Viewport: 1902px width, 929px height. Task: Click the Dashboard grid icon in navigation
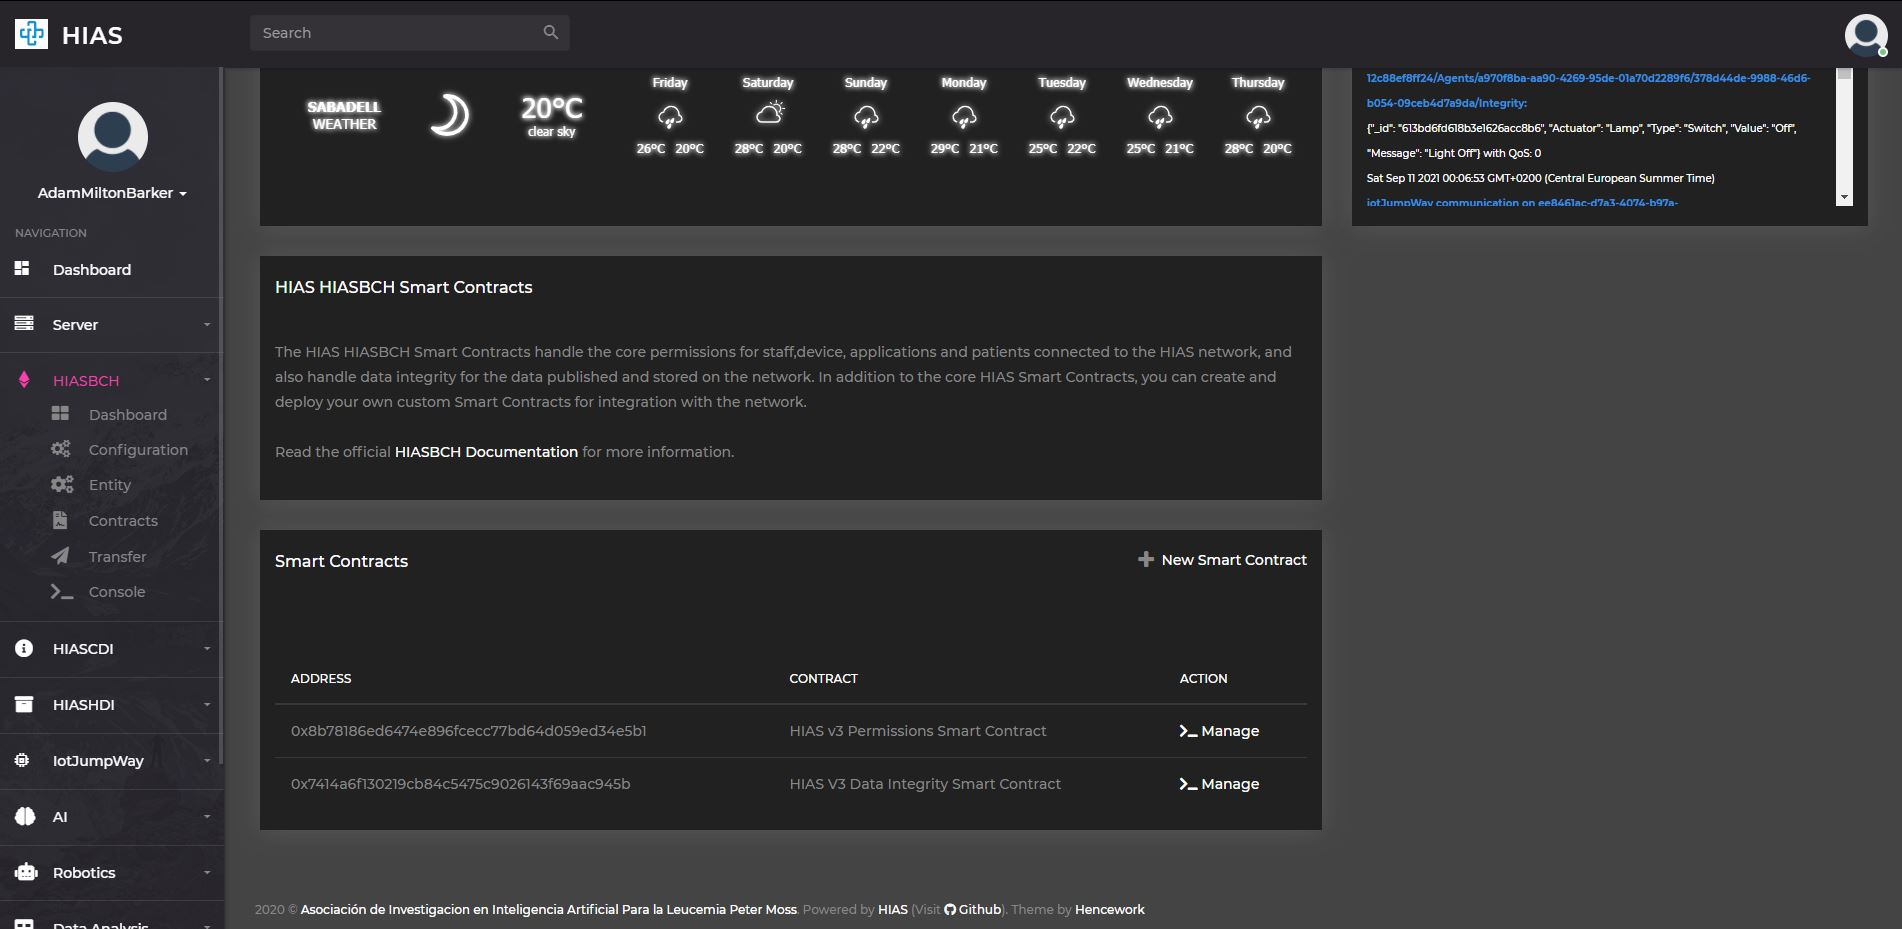(x=22, y=268)
